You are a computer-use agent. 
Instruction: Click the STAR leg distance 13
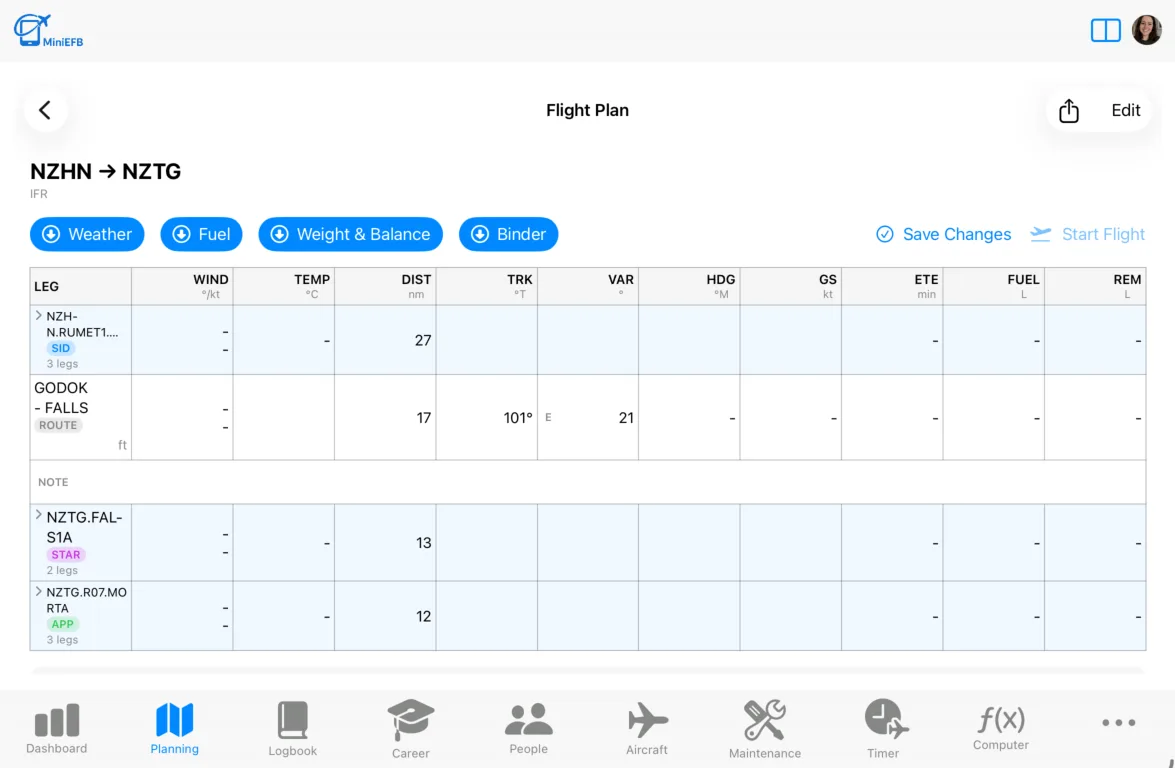pyautogui.click(x=423, y=542)
